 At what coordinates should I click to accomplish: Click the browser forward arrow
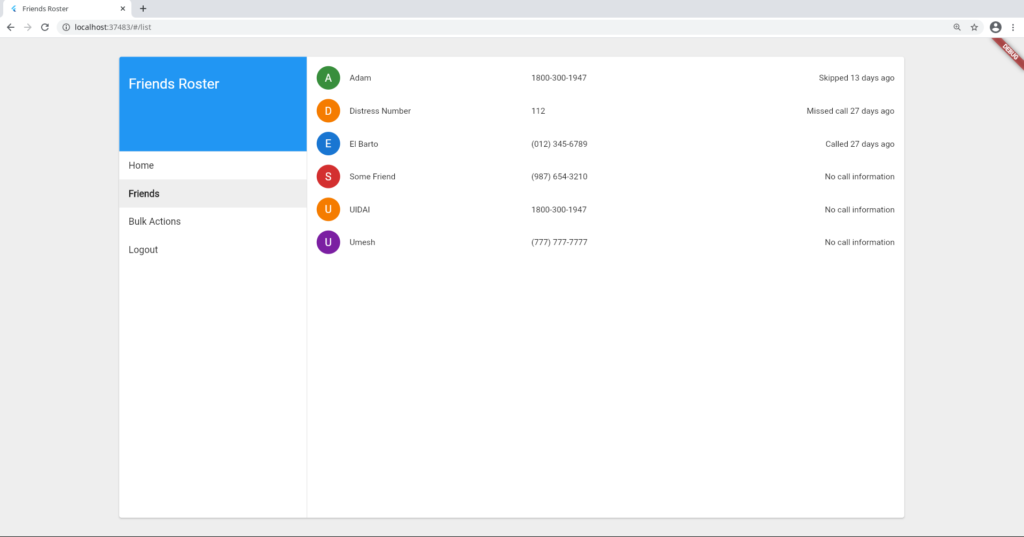[27, 27]
